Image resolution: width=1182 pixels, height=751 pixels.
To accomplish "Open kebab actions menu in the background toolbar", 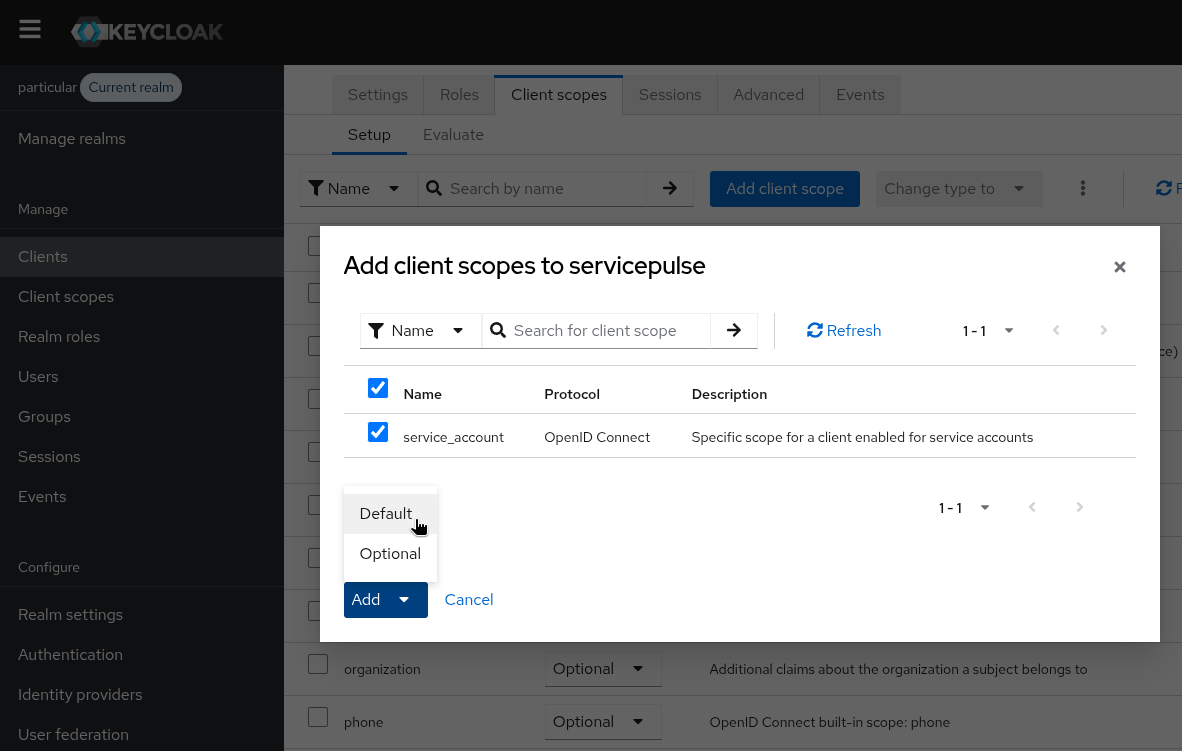I will pos(1082,189).
